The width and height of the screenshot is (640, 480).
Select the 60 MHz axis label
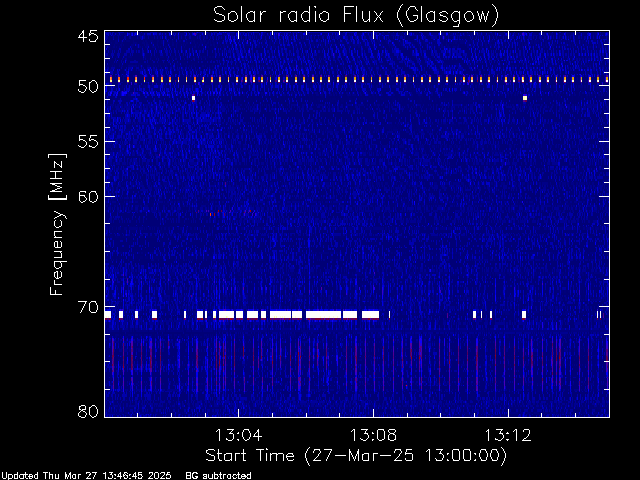click(88, 197)
